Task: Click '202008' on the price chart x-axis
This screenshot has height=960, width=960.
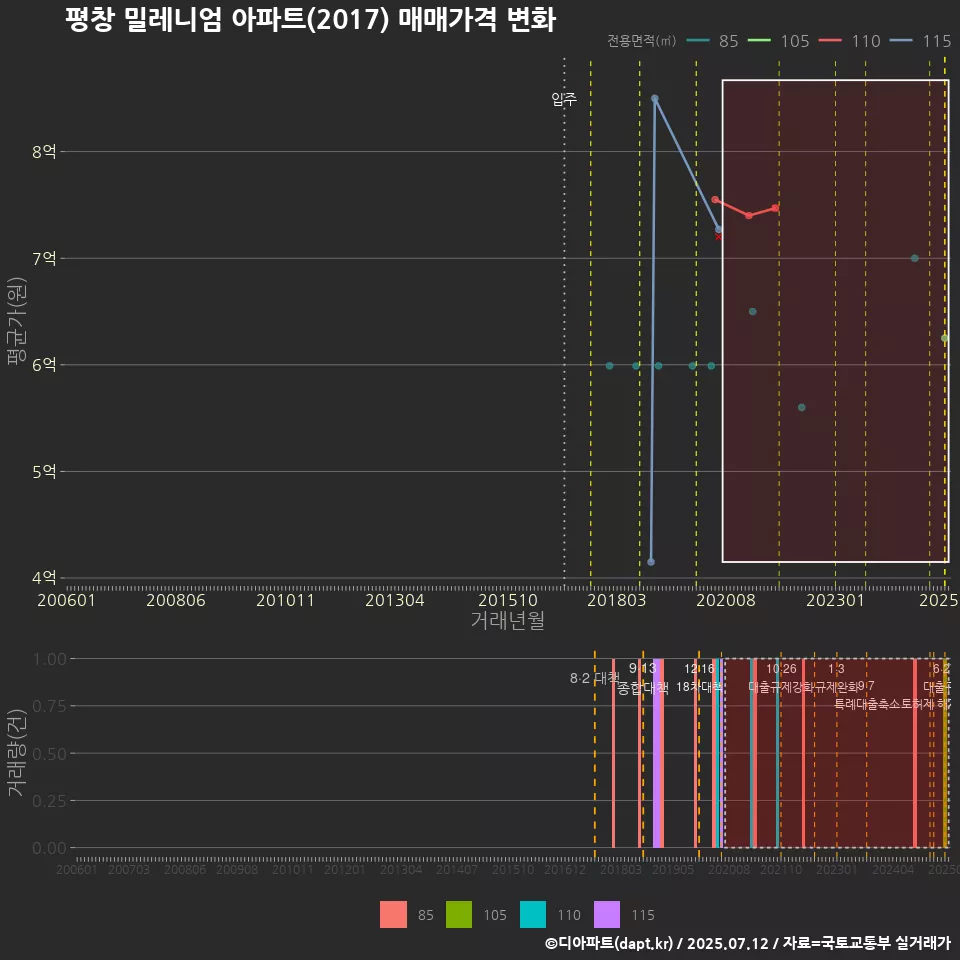Action: (x=726, y=600)
